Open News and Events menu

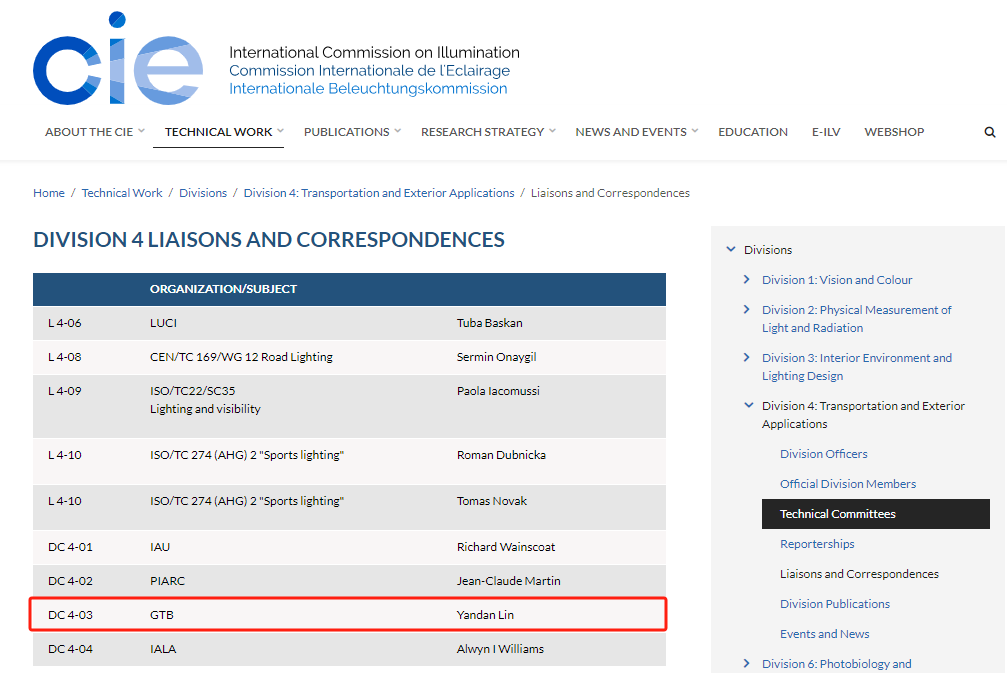(636, 132)
